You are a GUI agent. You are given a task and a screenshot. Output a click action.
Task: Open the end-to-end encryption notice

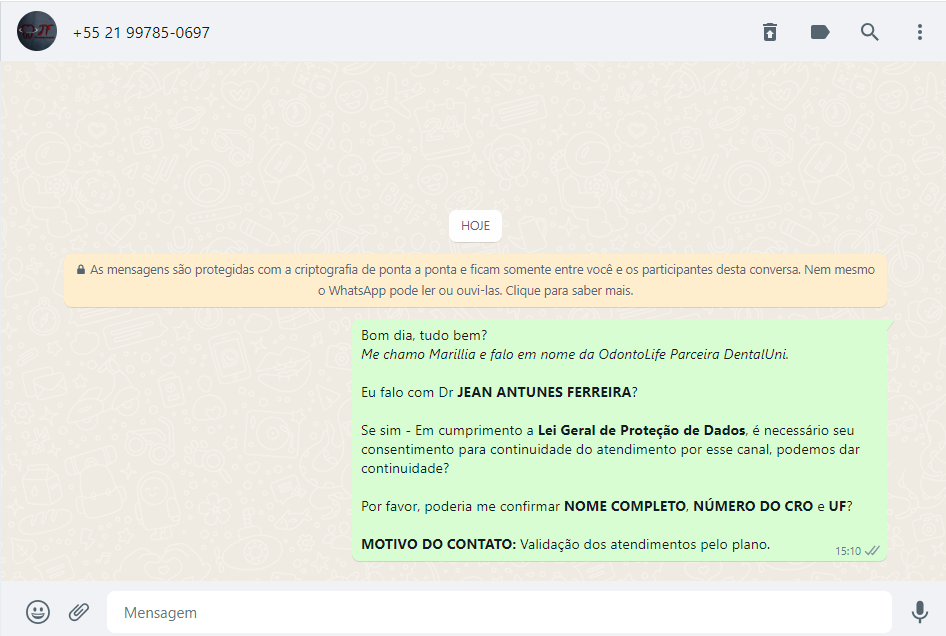tap(475, 280)
